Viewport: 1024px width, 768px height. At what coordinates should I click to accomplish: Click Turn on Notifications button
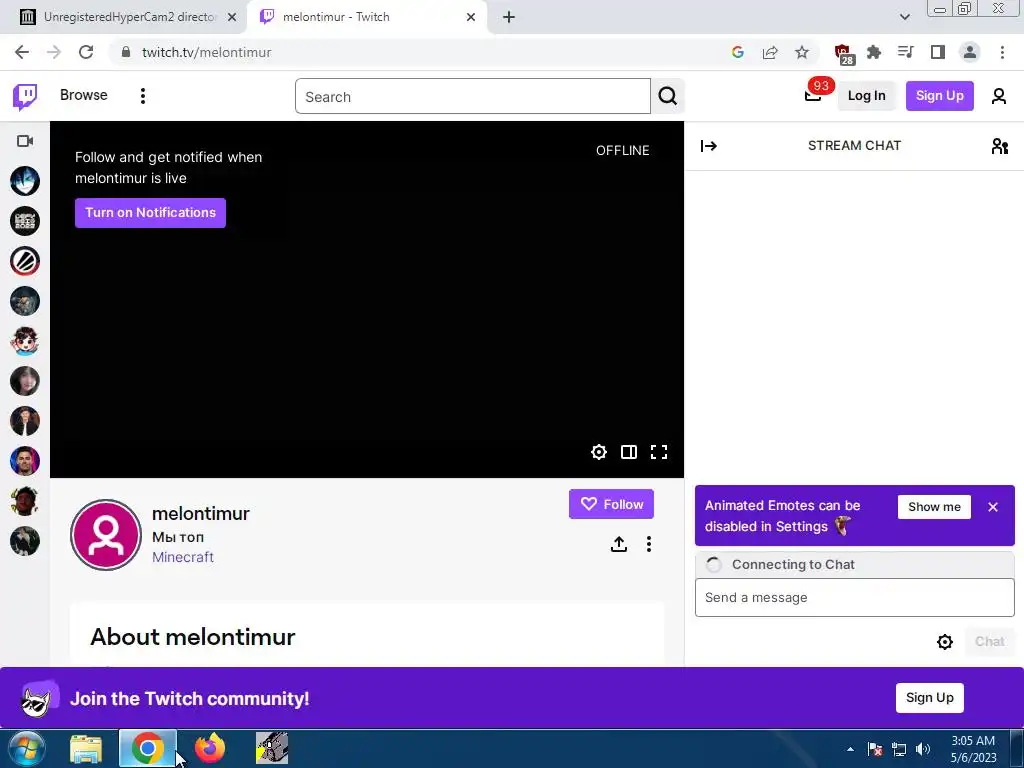150,213
